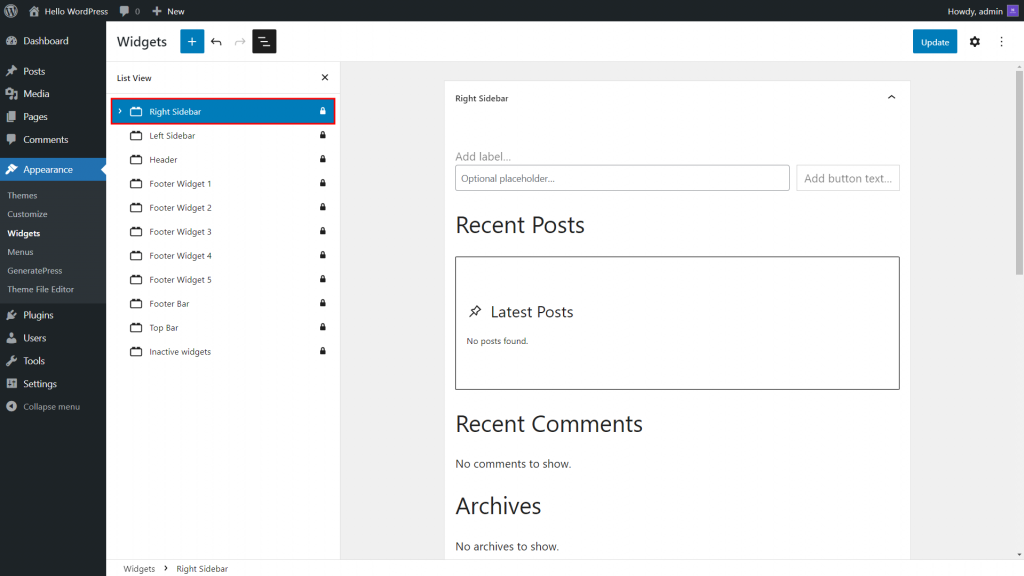
Task: Toggle the Document Overview list icon
Action: 263,41
